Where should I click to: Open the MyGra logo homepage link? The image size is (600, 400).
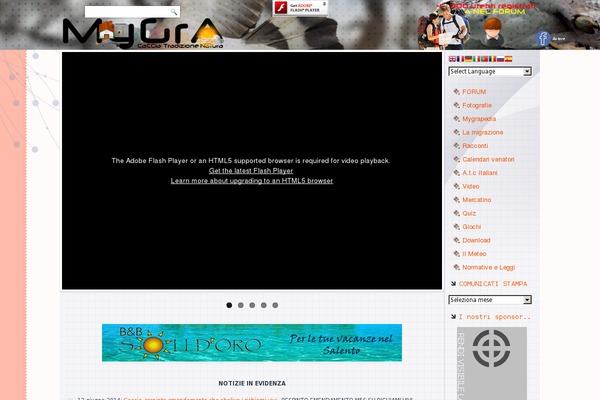pos(143,33)
